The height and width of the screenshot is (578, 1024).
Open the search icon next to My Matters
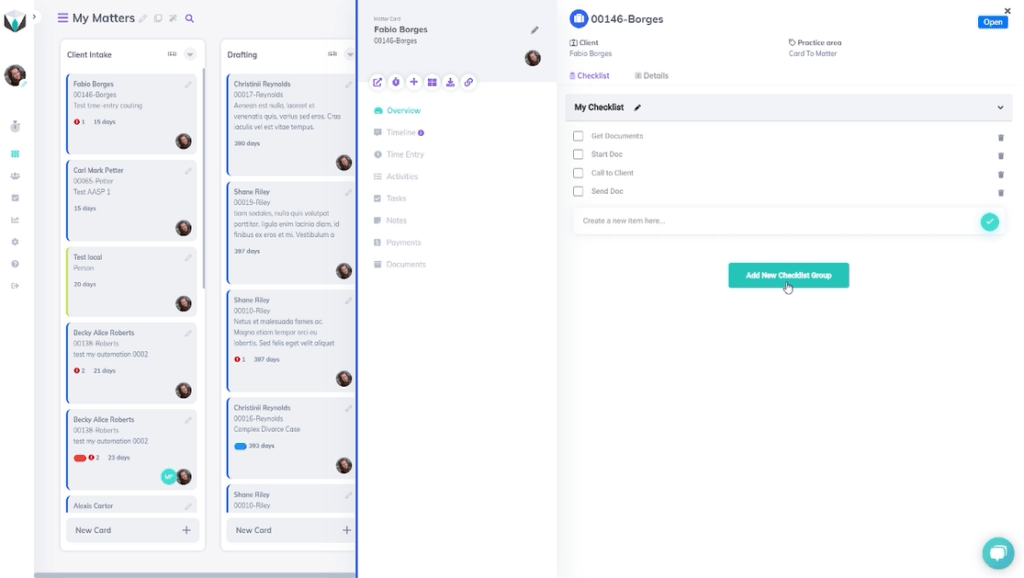coord(190,19)
